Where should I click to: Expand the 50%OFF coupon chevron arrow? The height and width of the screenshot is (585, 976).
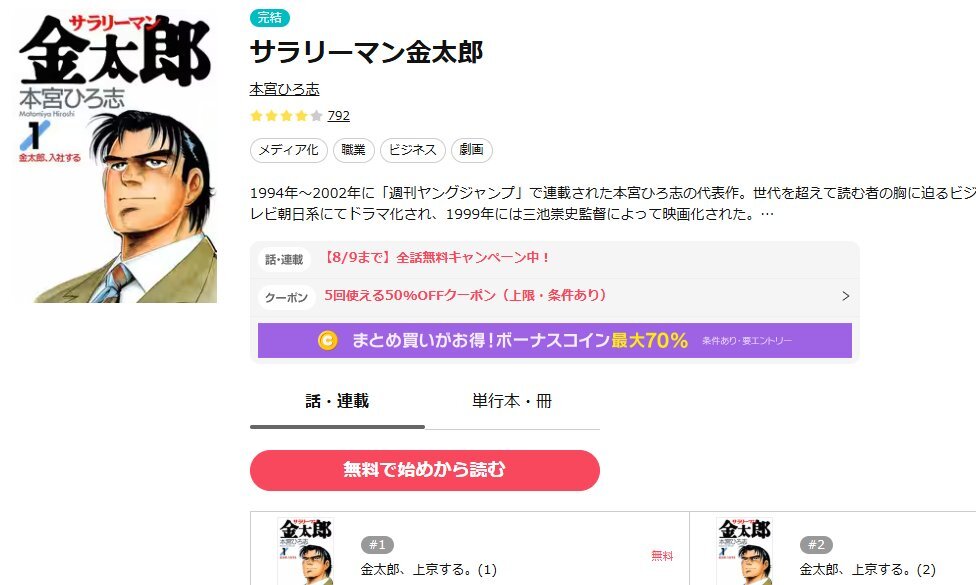pyautogui.click(x=845, y=296)
